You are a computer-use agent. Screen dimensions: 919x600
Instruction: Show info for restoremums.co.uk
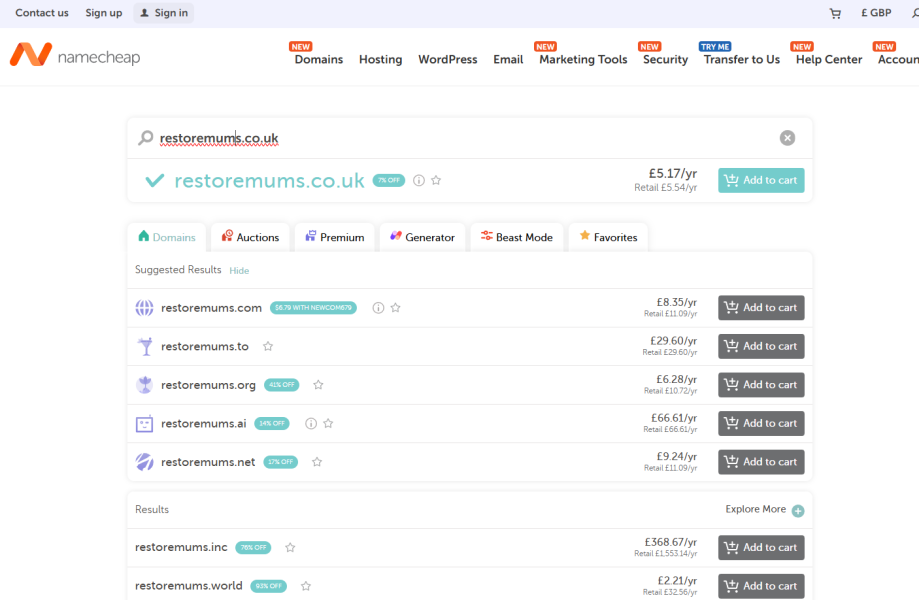pos(418,180)
